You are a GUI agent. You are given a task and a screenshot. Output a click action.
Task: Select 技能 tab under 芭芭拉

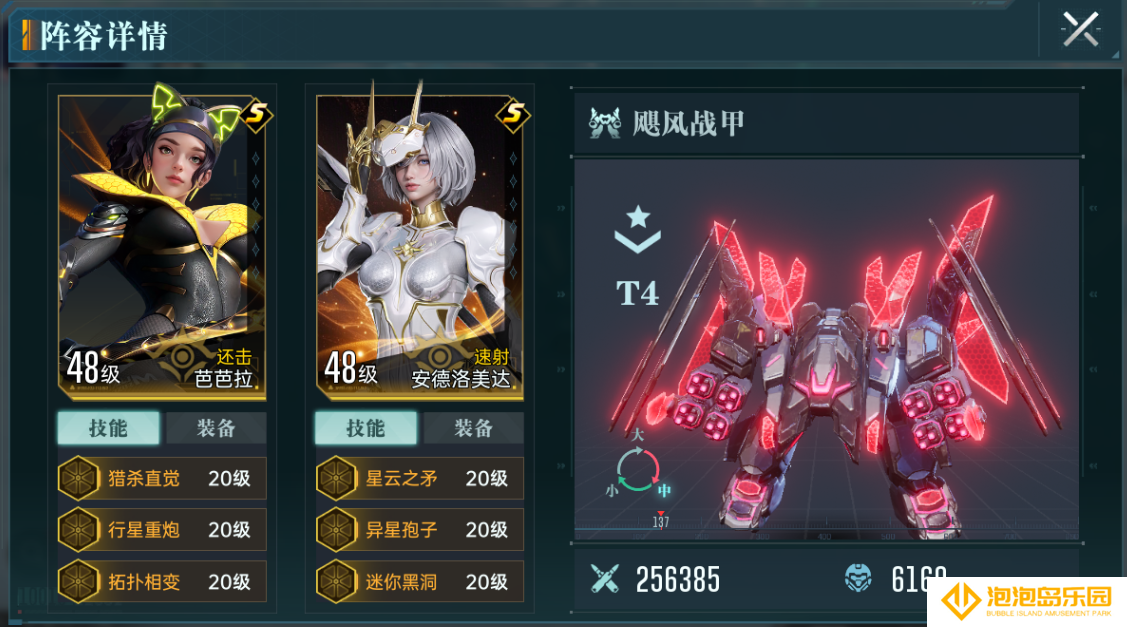109,428
